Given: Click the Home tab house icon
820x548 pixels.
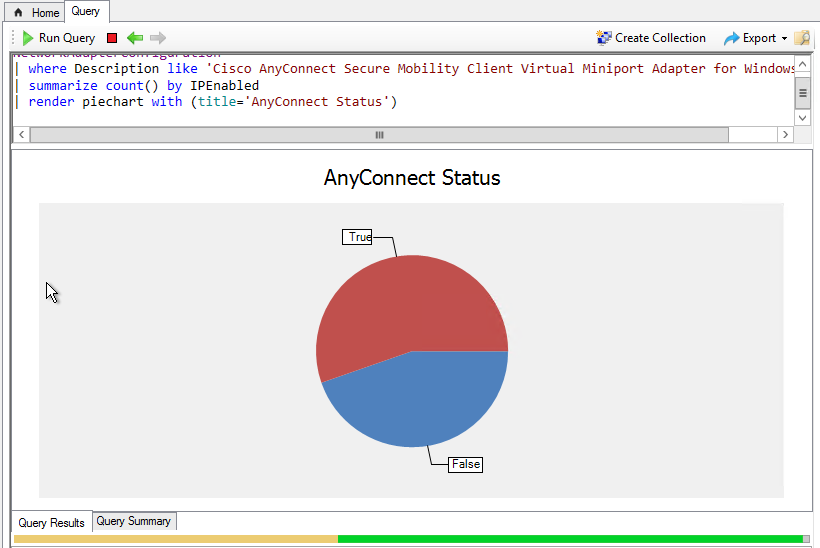Looking at the screenshot, I should [x=18, y=13].
